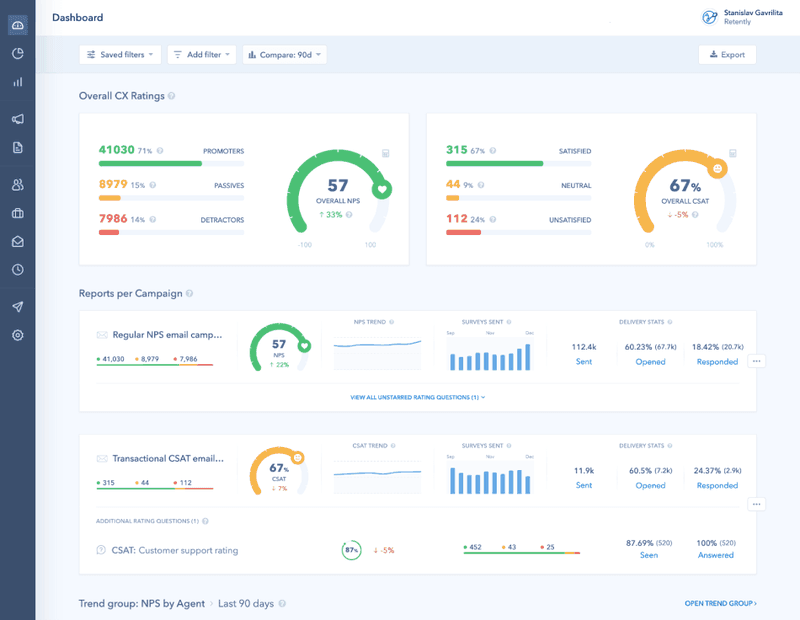Open the Dashboard section in the sidebar
This screenshot has width=800, height=620.
point(17,25)
